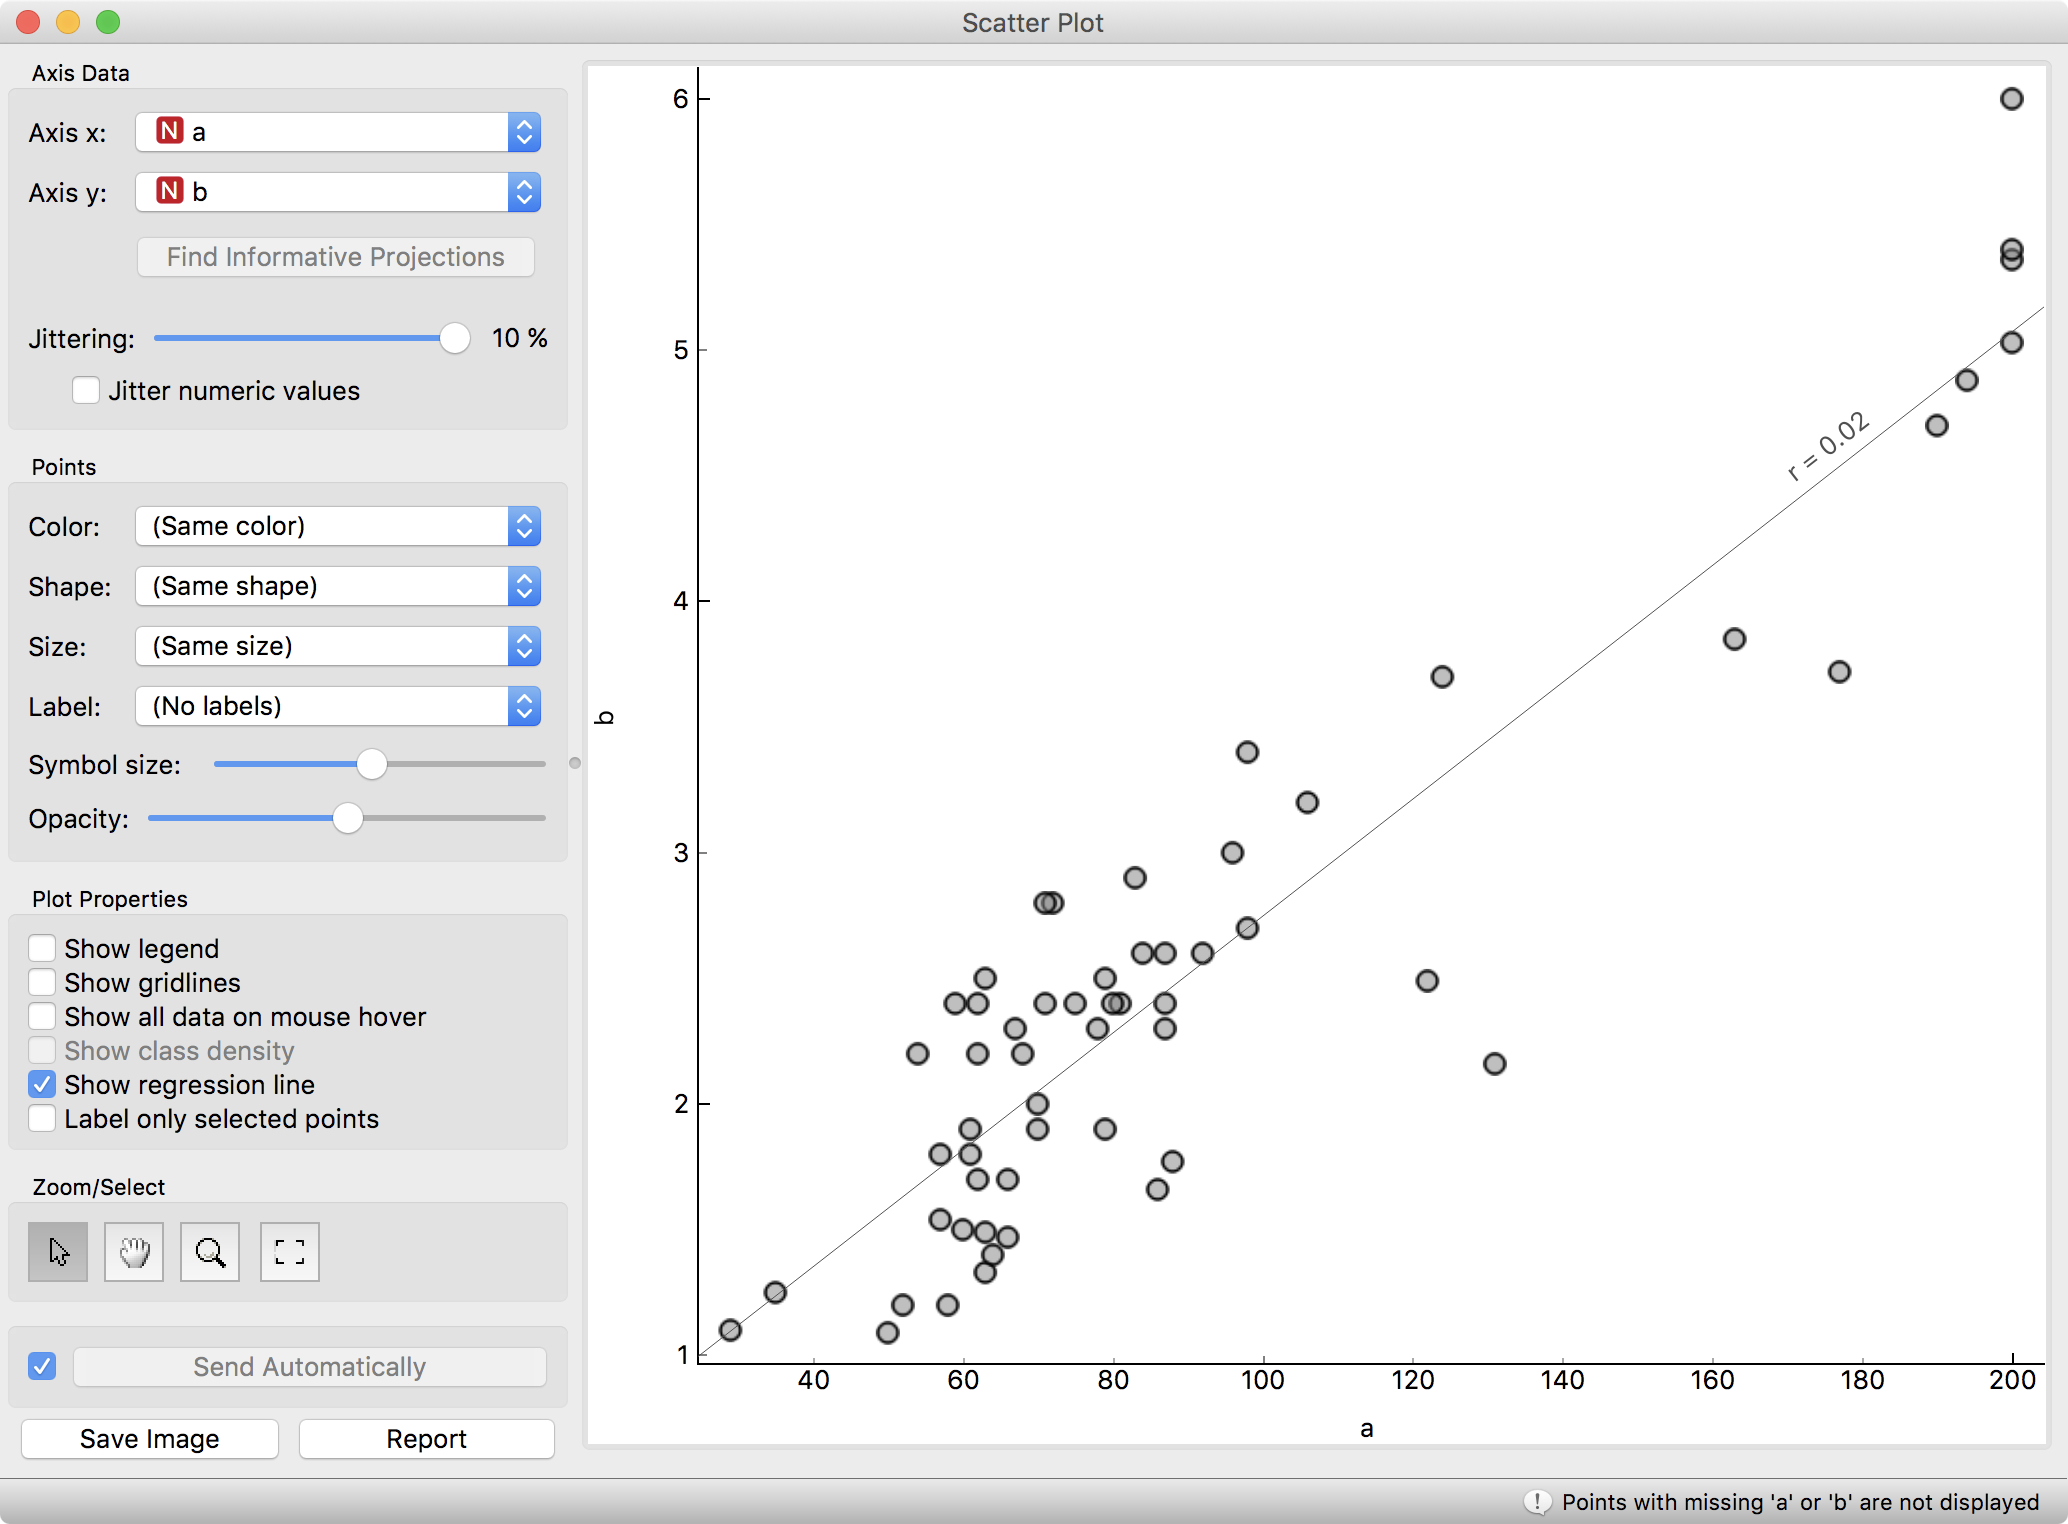
Task: Click the Report button
Action: pos(426,1439)
